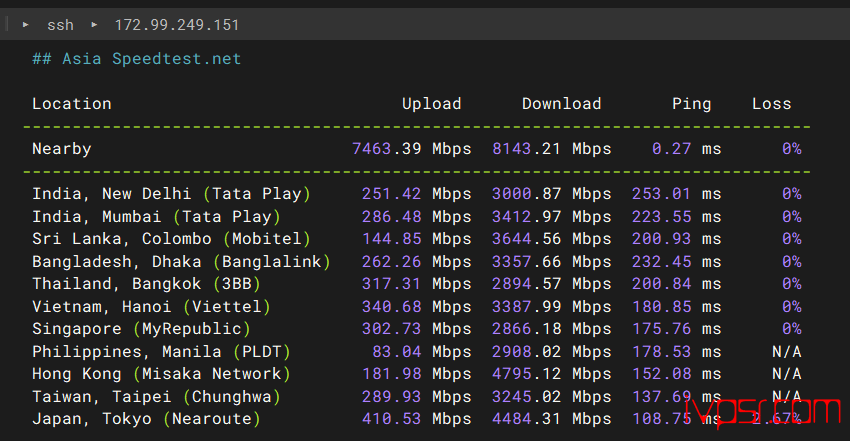Select Japan, Tokyo (Nearoute)
The height and width of the screenshot is (441, 850).
point(146,419)
